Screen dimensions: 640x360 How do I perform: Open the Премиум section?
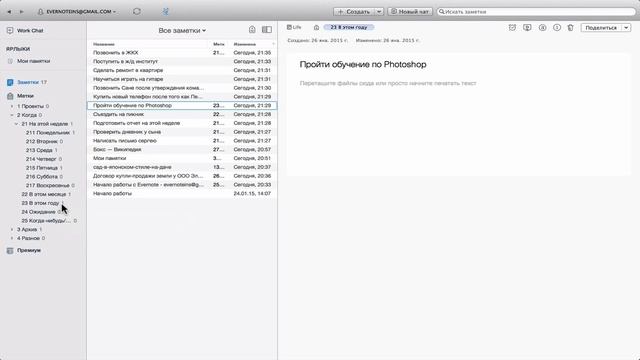(x=29, y=250)
